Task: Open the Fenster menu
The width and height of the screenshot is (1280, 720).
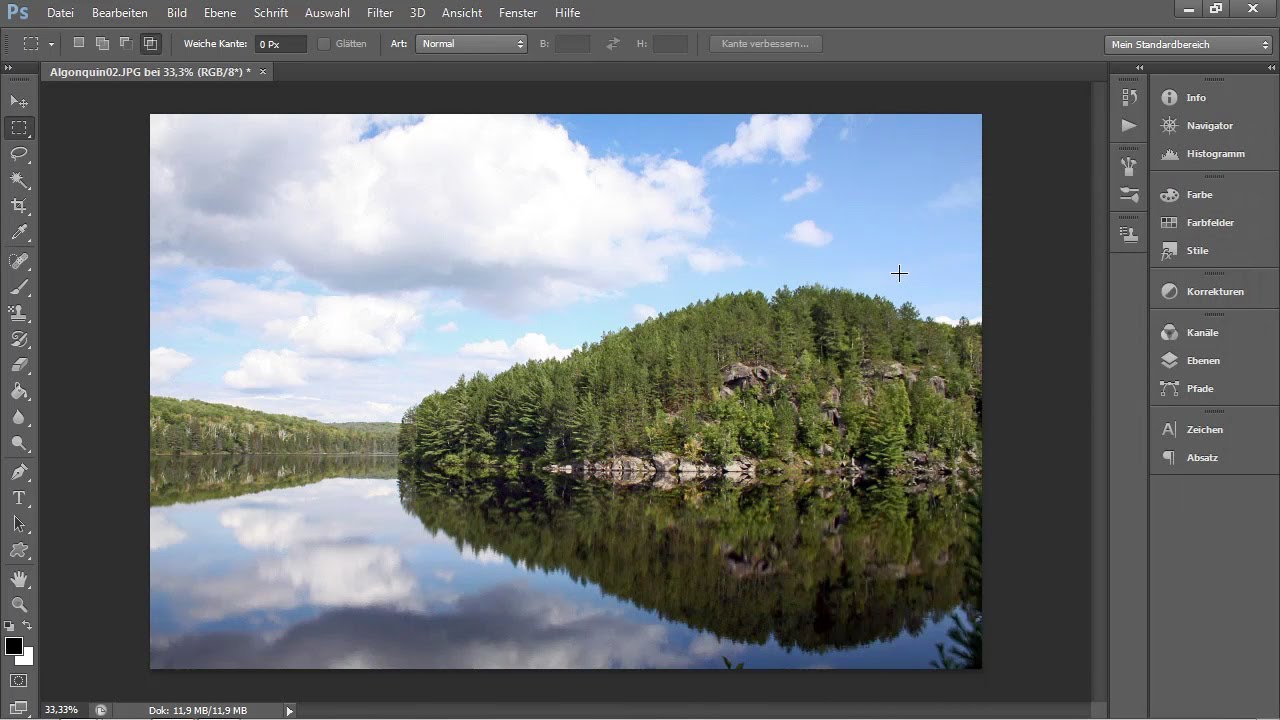Action: [518, 13]
